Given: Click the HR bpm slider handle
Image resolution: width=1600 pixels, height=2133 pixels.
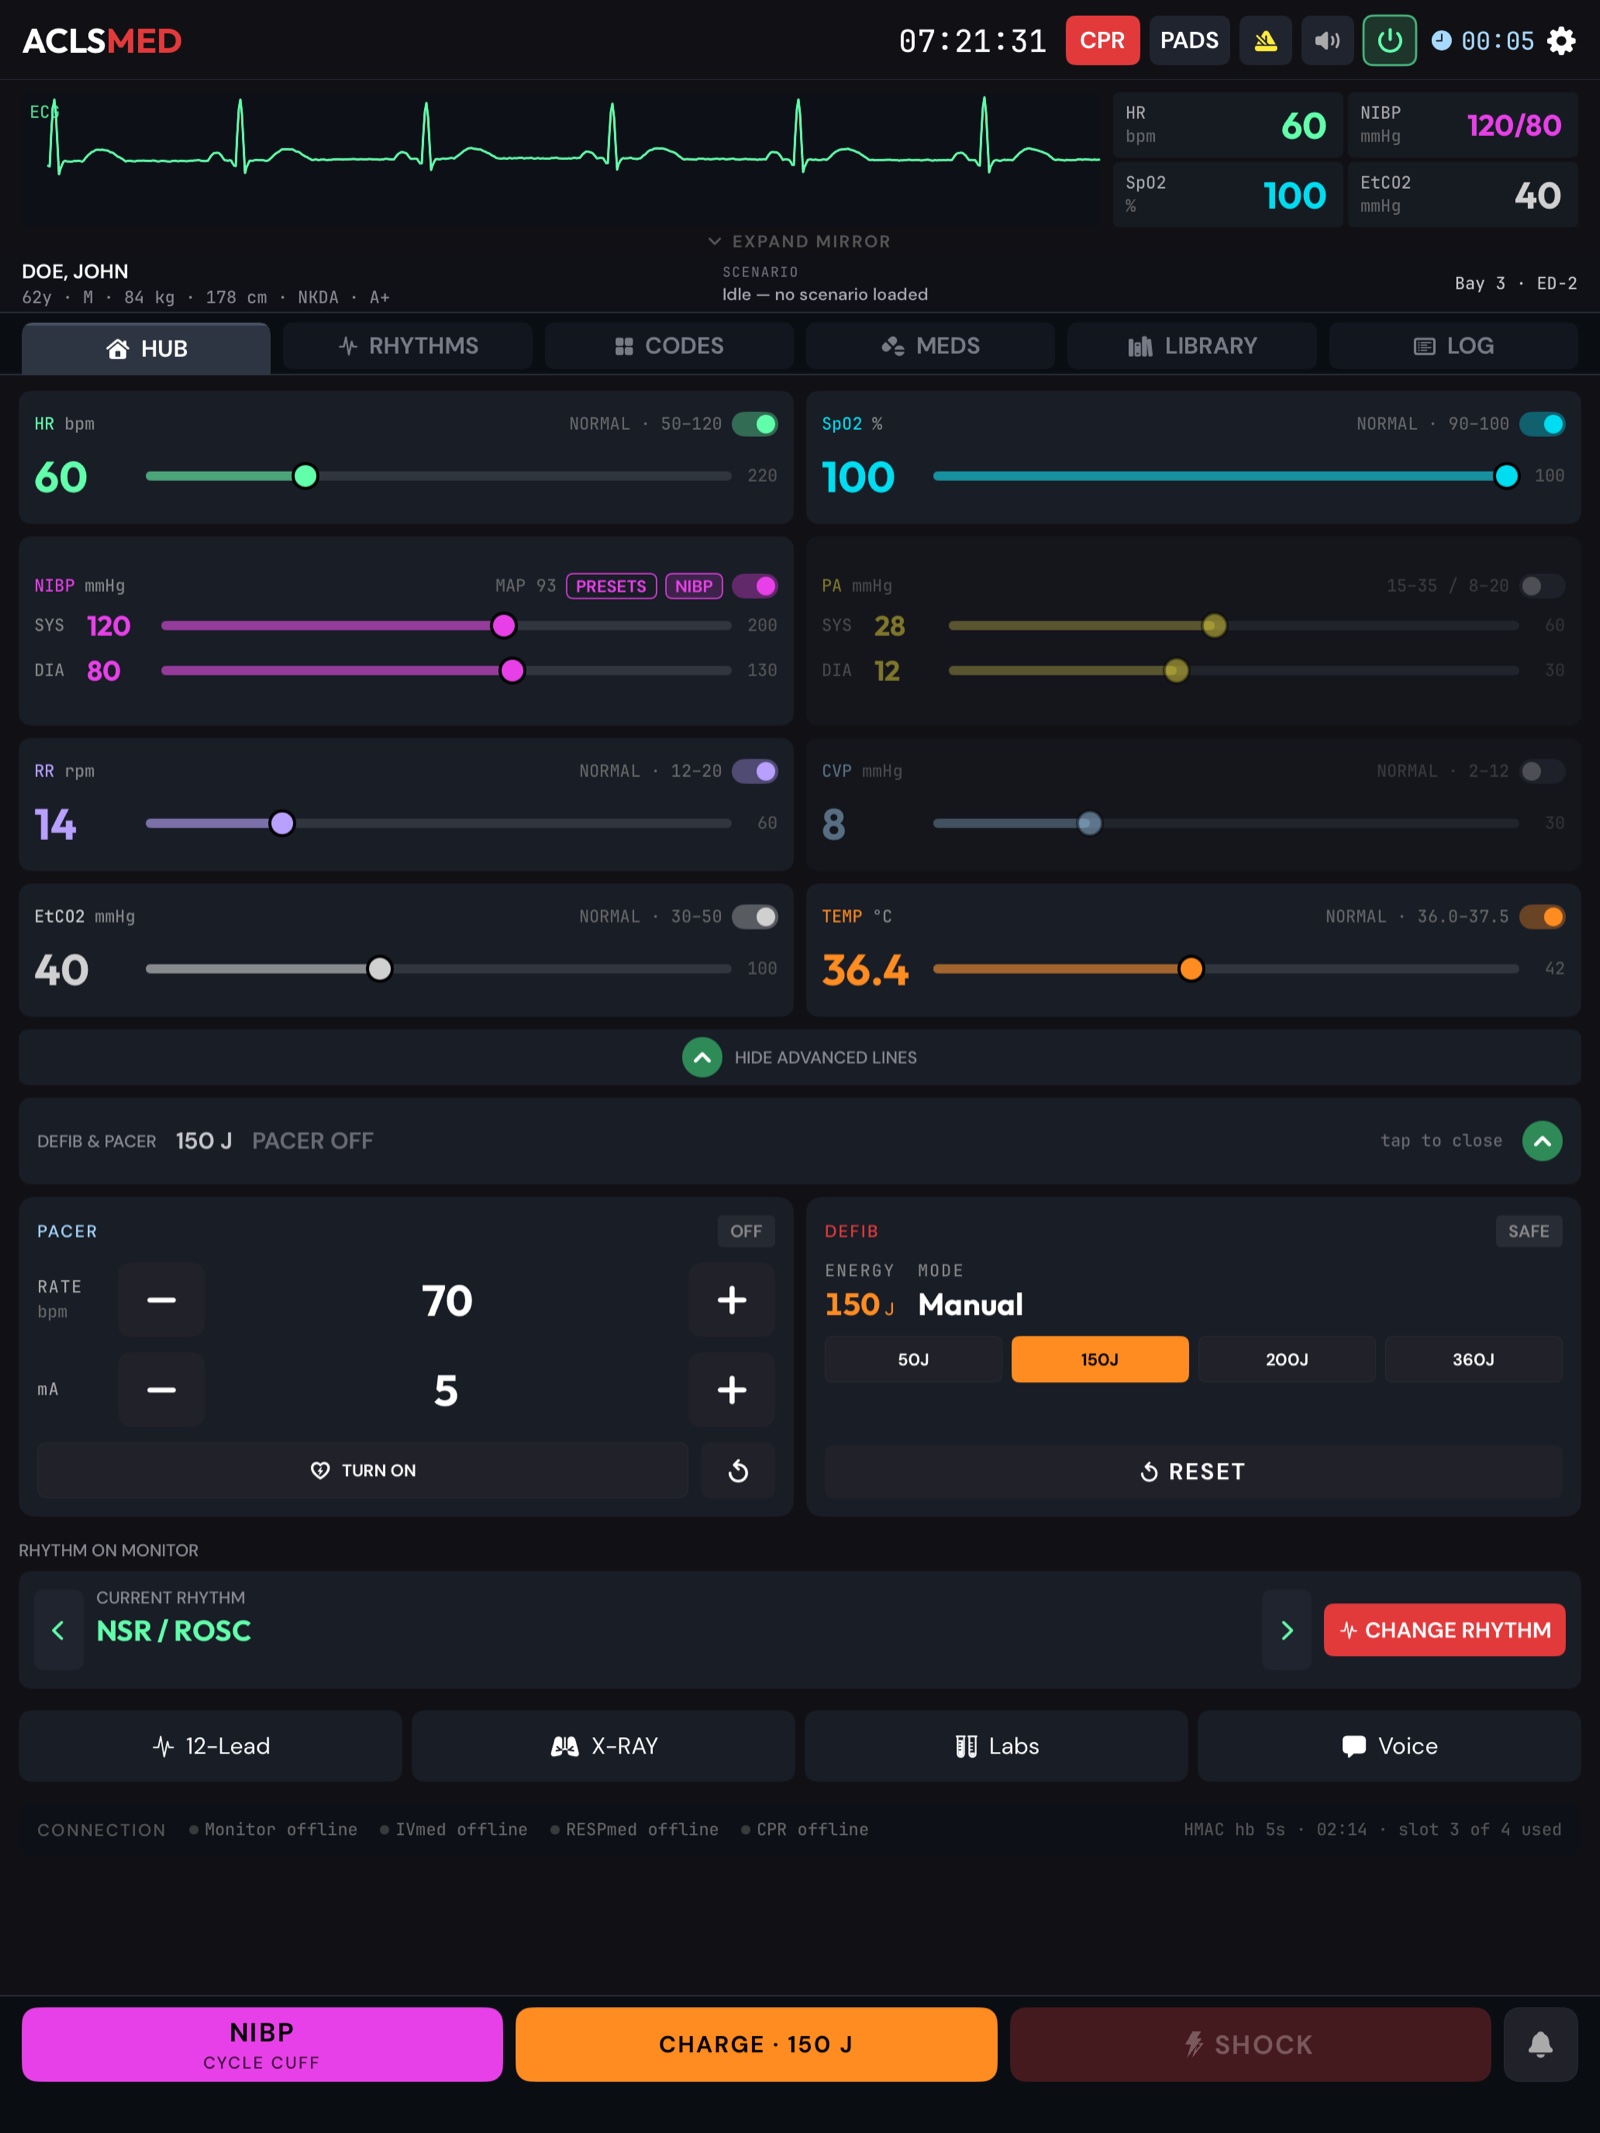Looking at the screenshot, I should click(x=306, y=476).
